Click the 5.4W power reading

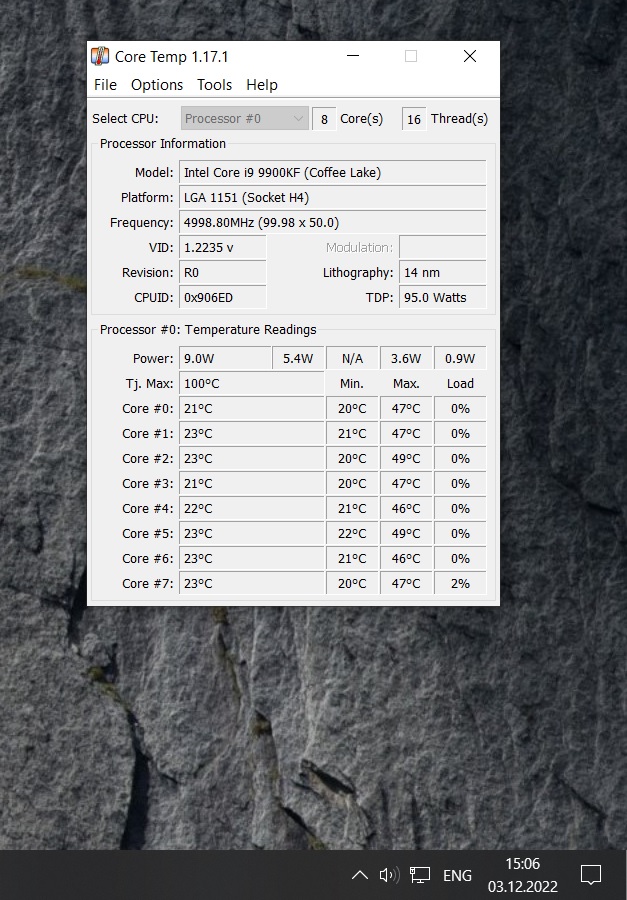coord(298,359)
